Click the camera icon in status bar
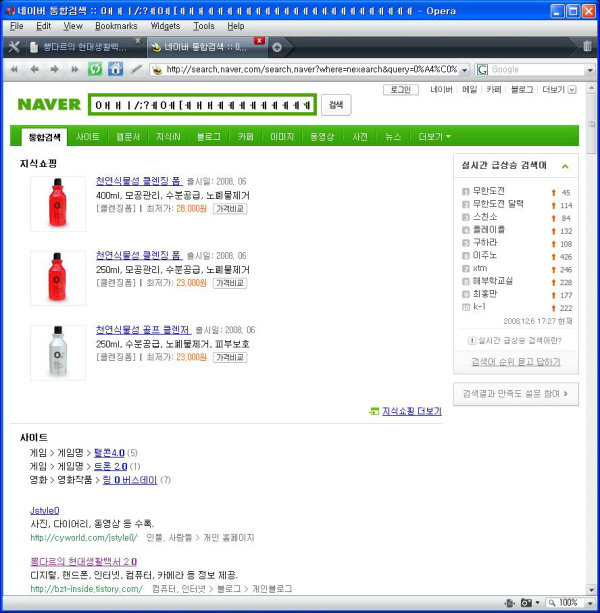This screenshot has width=600, height=613. click(527, 602)
